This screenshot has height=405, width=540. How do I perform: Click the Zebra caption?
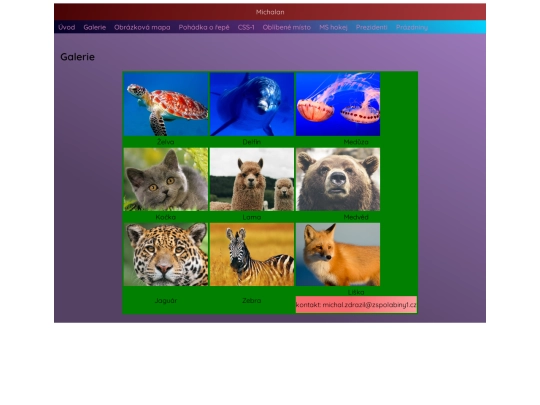tap(252, 301)
